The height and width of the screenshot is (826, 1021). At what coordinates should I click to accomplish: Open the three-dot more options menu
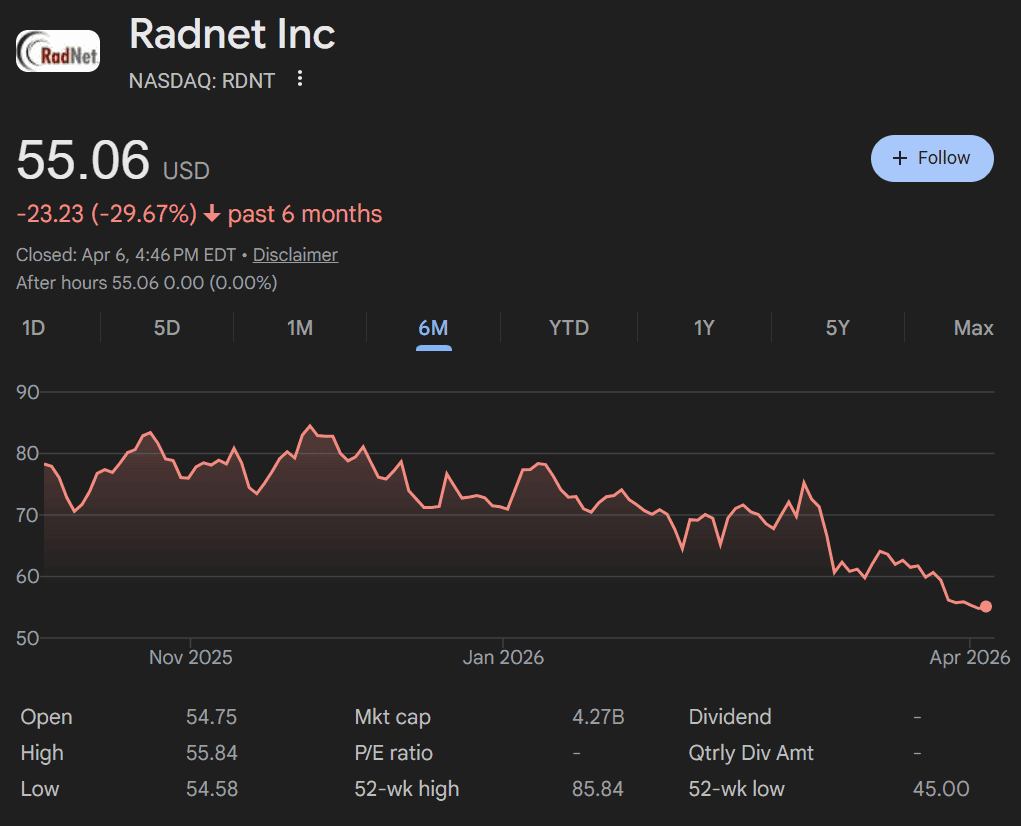pyautogui.click(x=300, y=80)
